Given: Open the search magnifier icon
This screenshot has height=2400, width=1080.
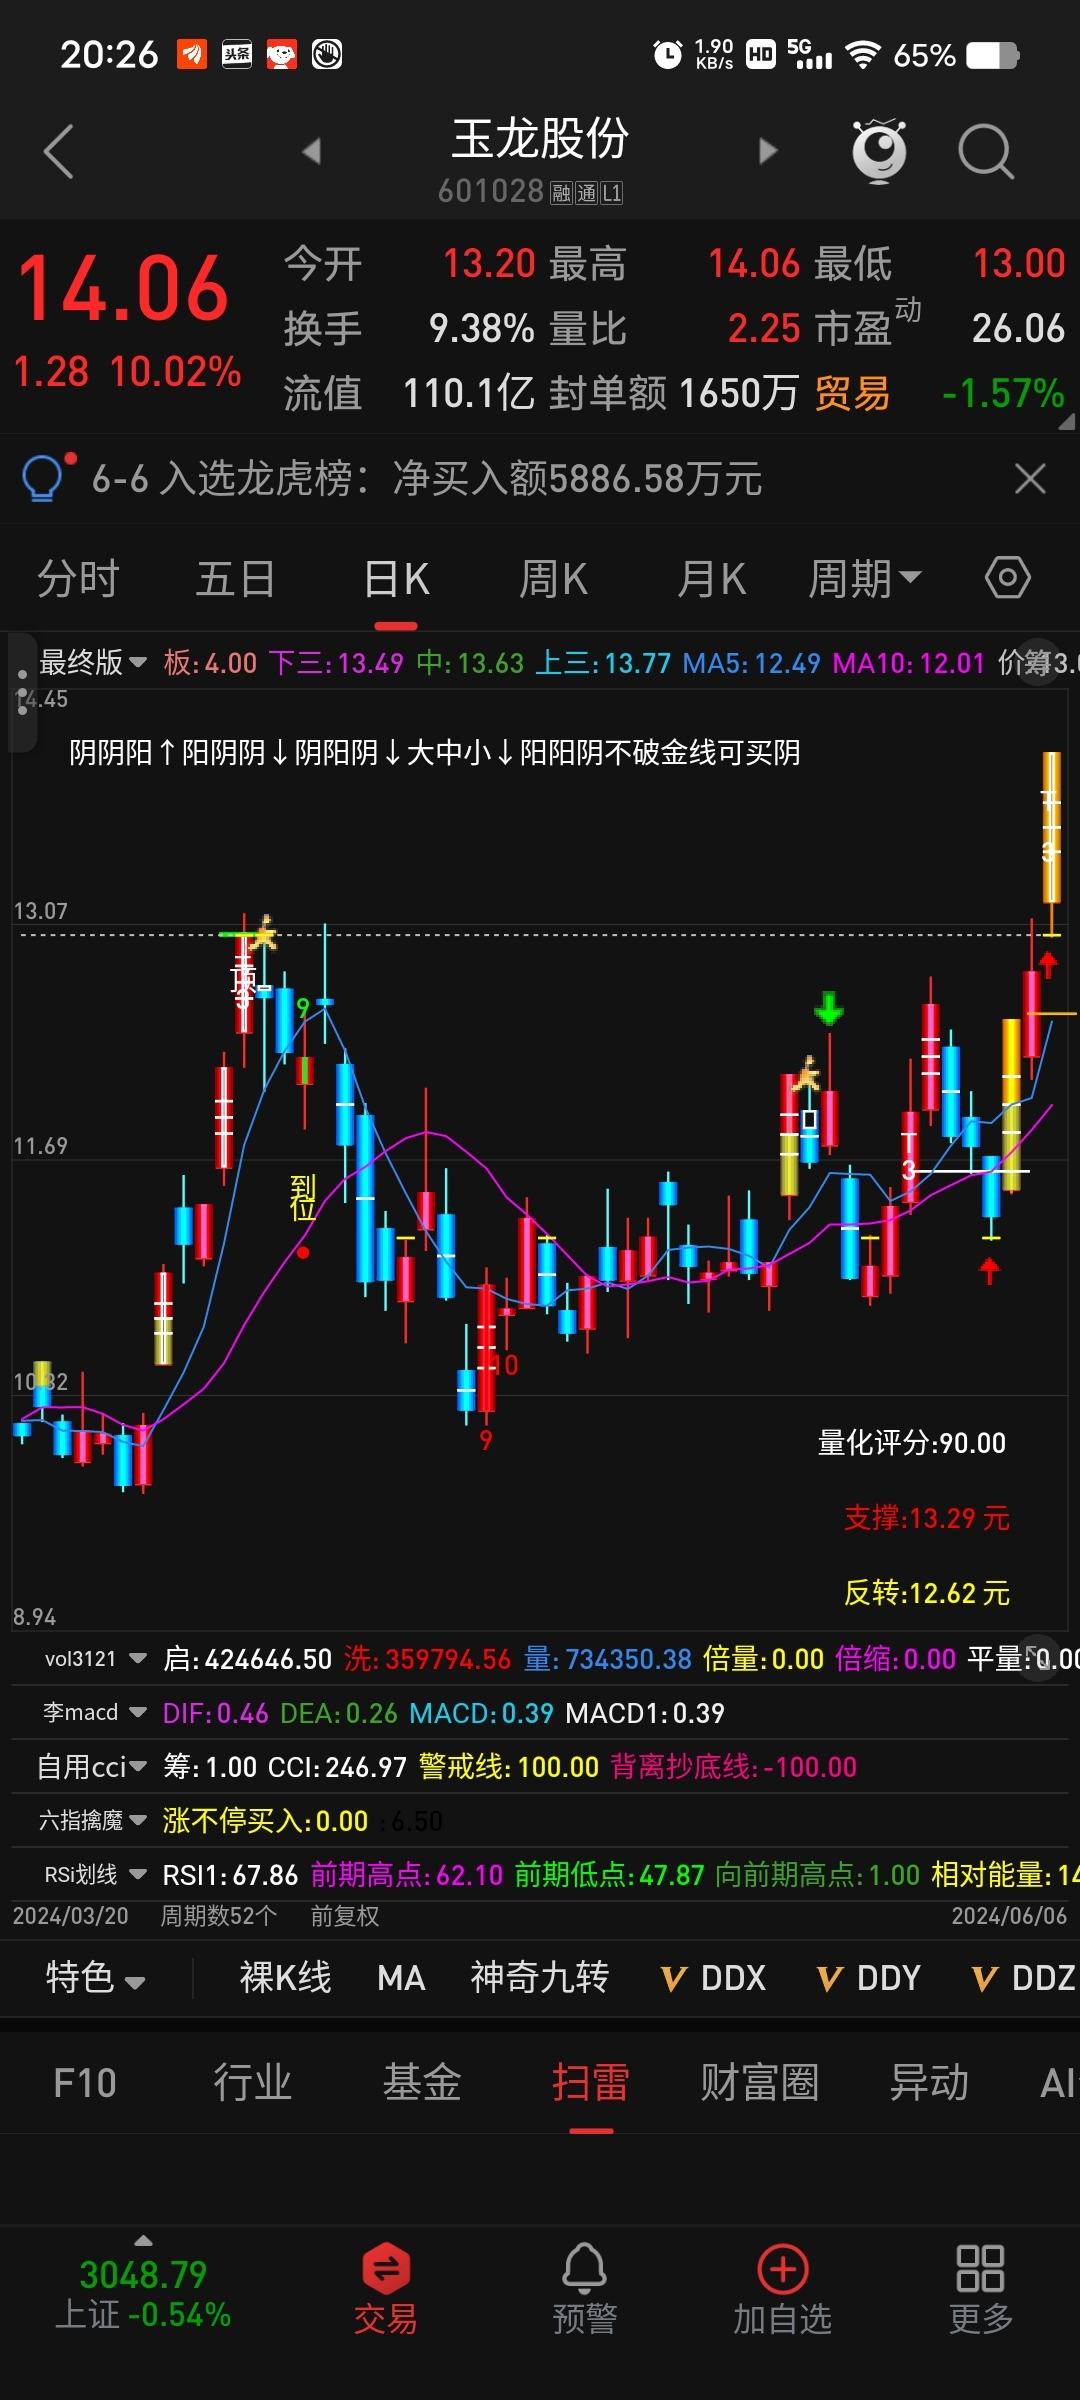Looking at the screenshot, I should [986, 152].
